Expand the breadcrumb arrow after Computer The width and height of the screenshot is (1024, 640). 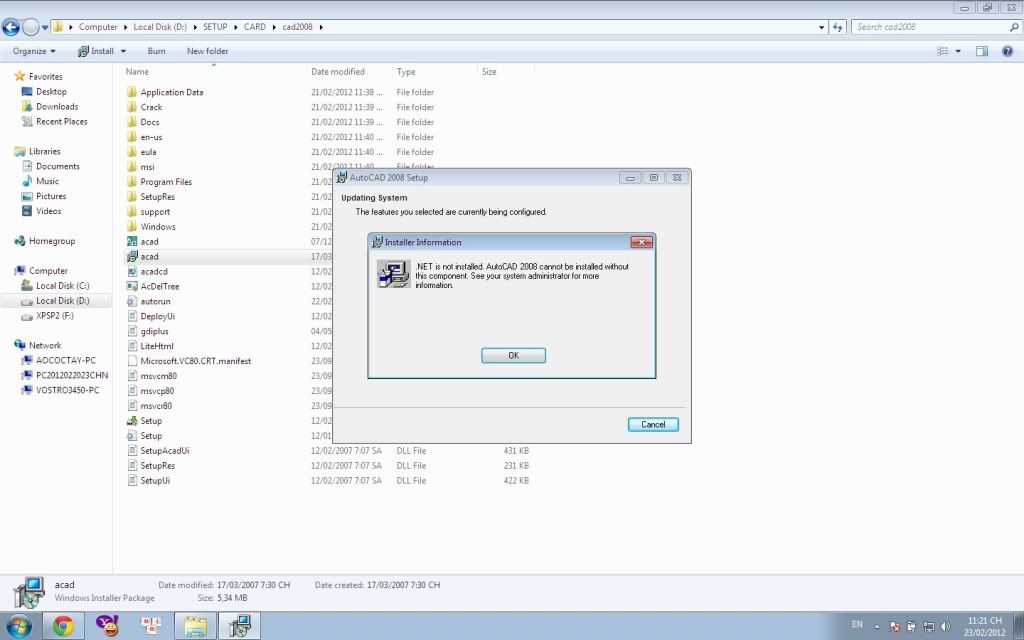(x=124, y=27)
